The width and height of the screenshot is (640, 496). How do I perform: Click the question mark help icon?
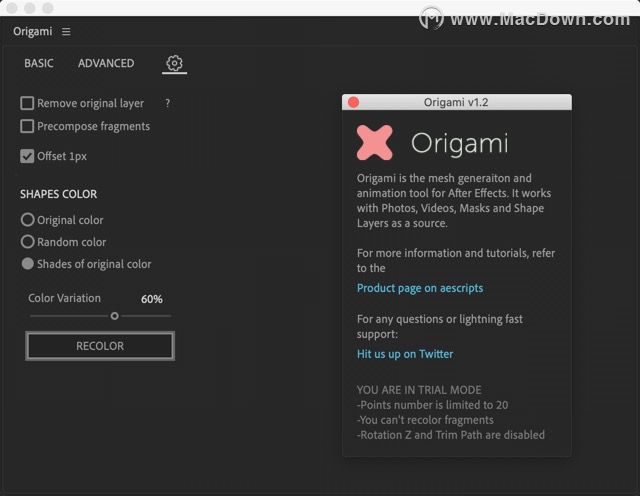click(x=167, y=103)
